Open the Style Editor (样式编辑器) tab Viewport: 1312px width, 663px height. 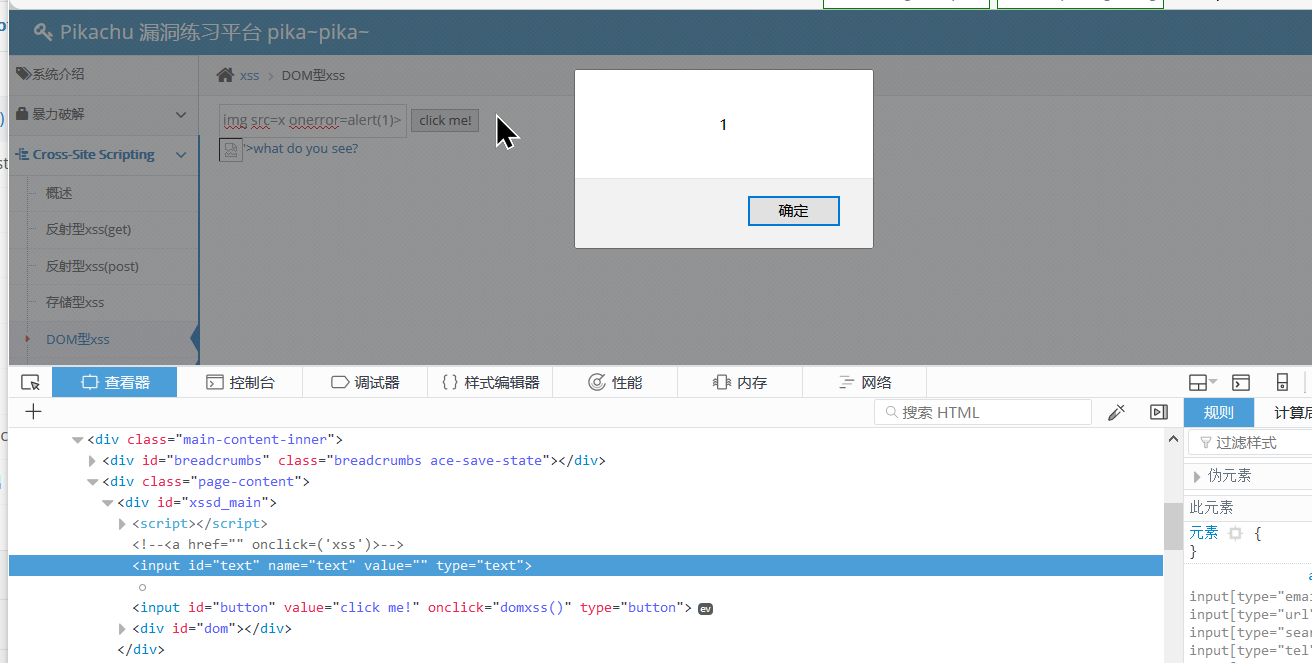tap(490, 382)
